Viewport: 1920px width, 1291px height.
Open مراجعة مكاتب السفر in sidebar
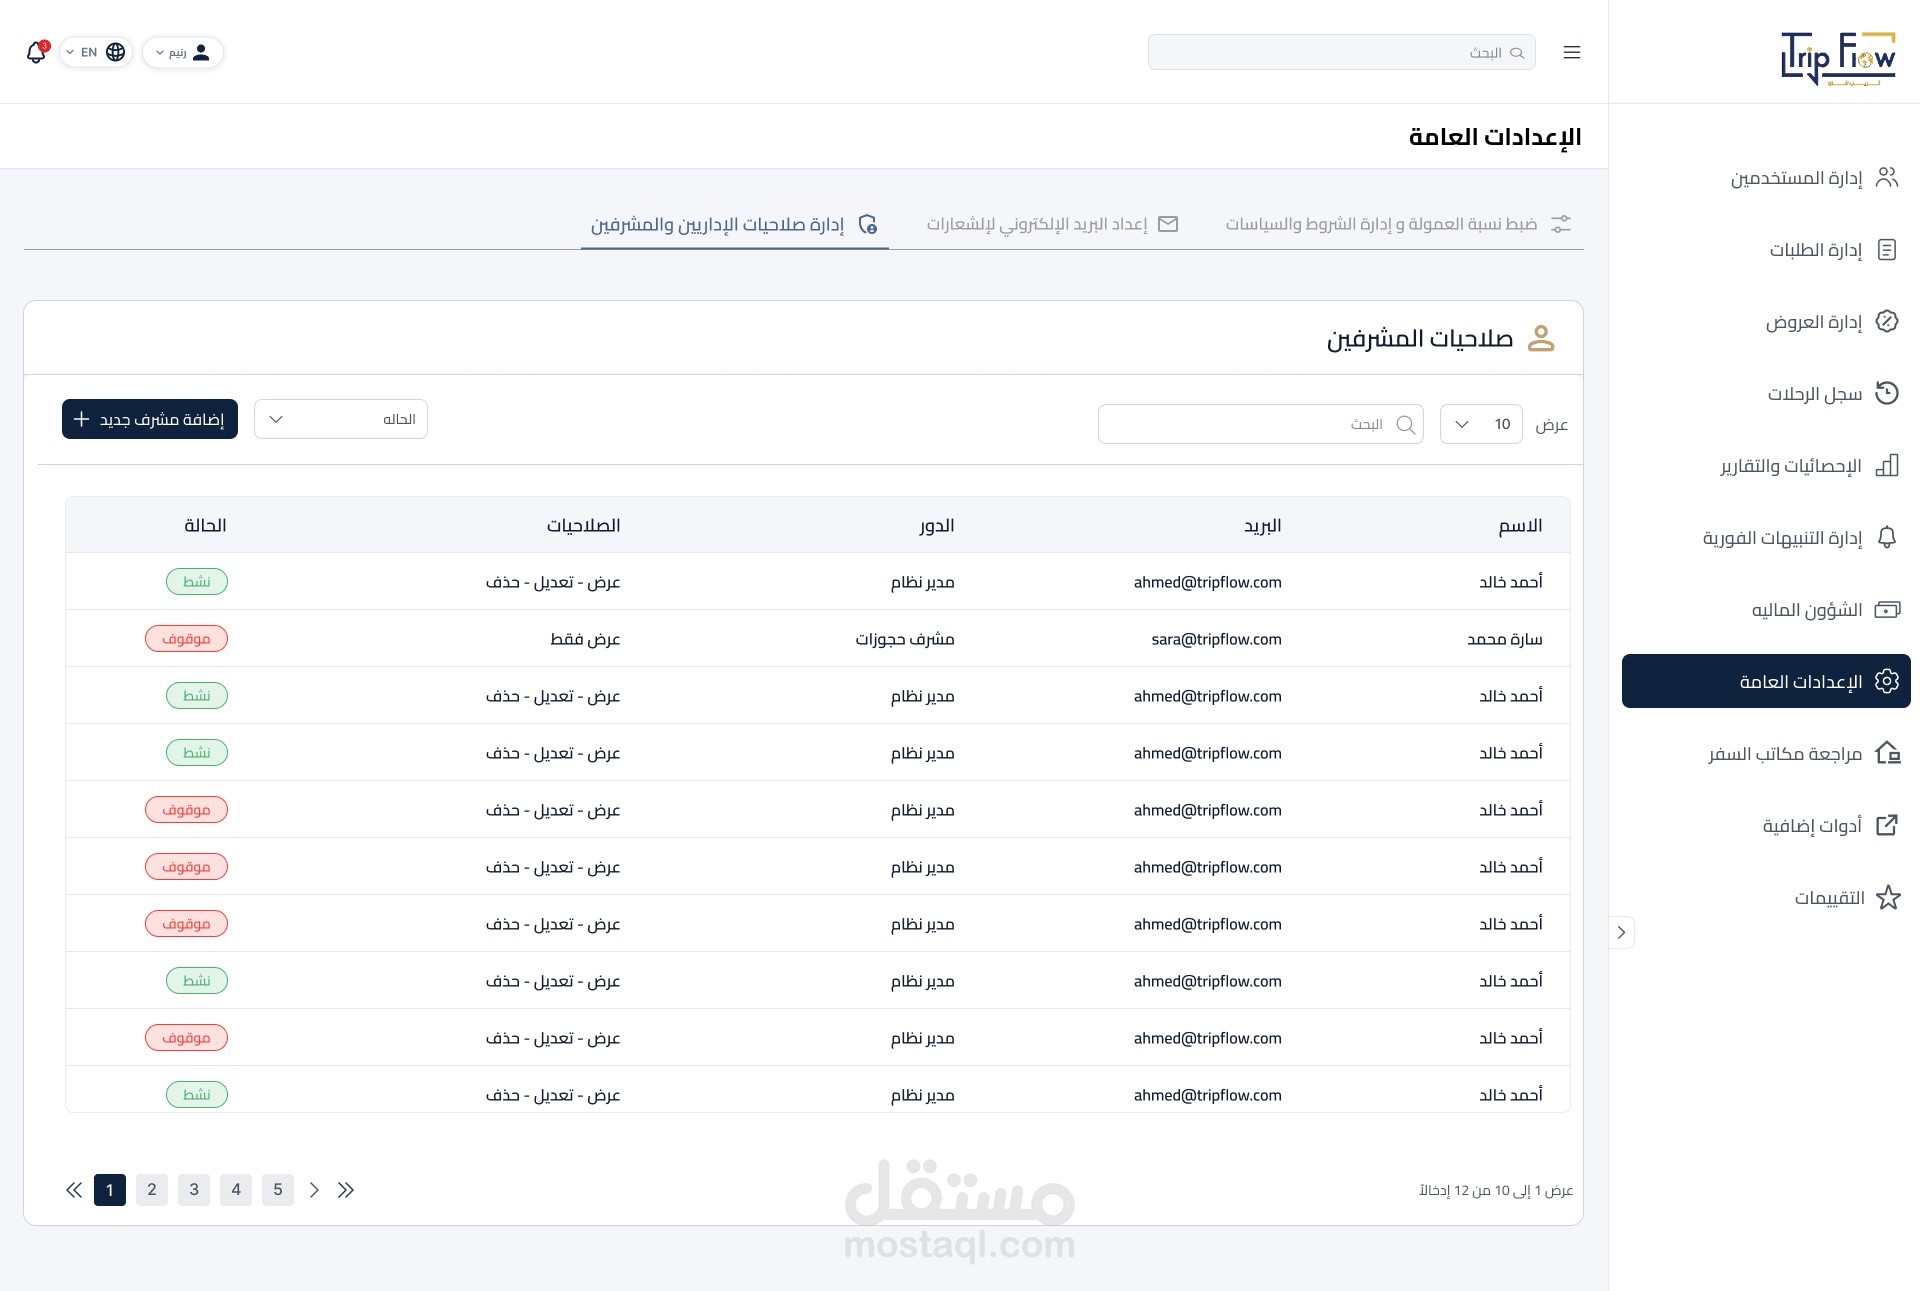coord(1784,753)
